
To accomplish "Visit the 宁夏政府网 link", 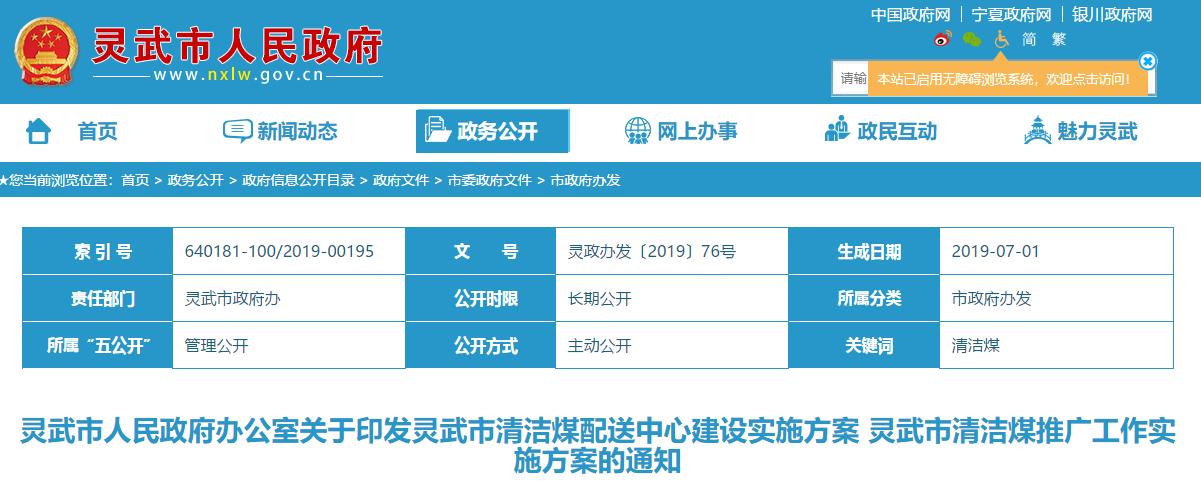I will (x=1010, y=14).
